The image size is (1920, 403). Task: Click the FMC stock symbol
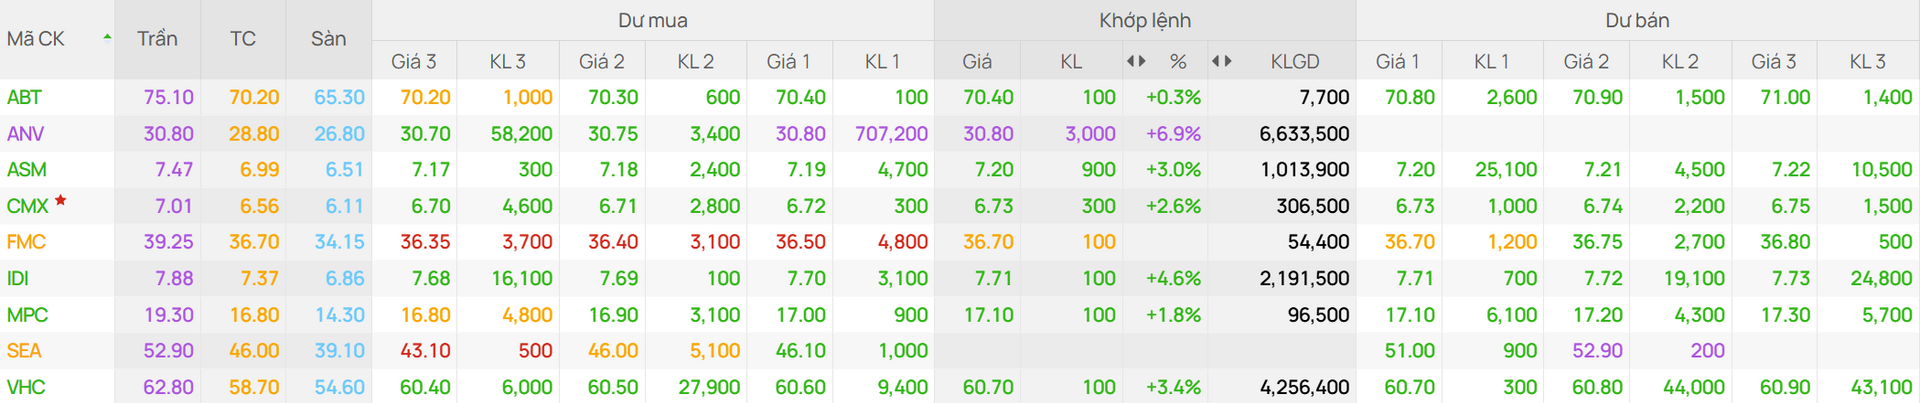point(26,242)
